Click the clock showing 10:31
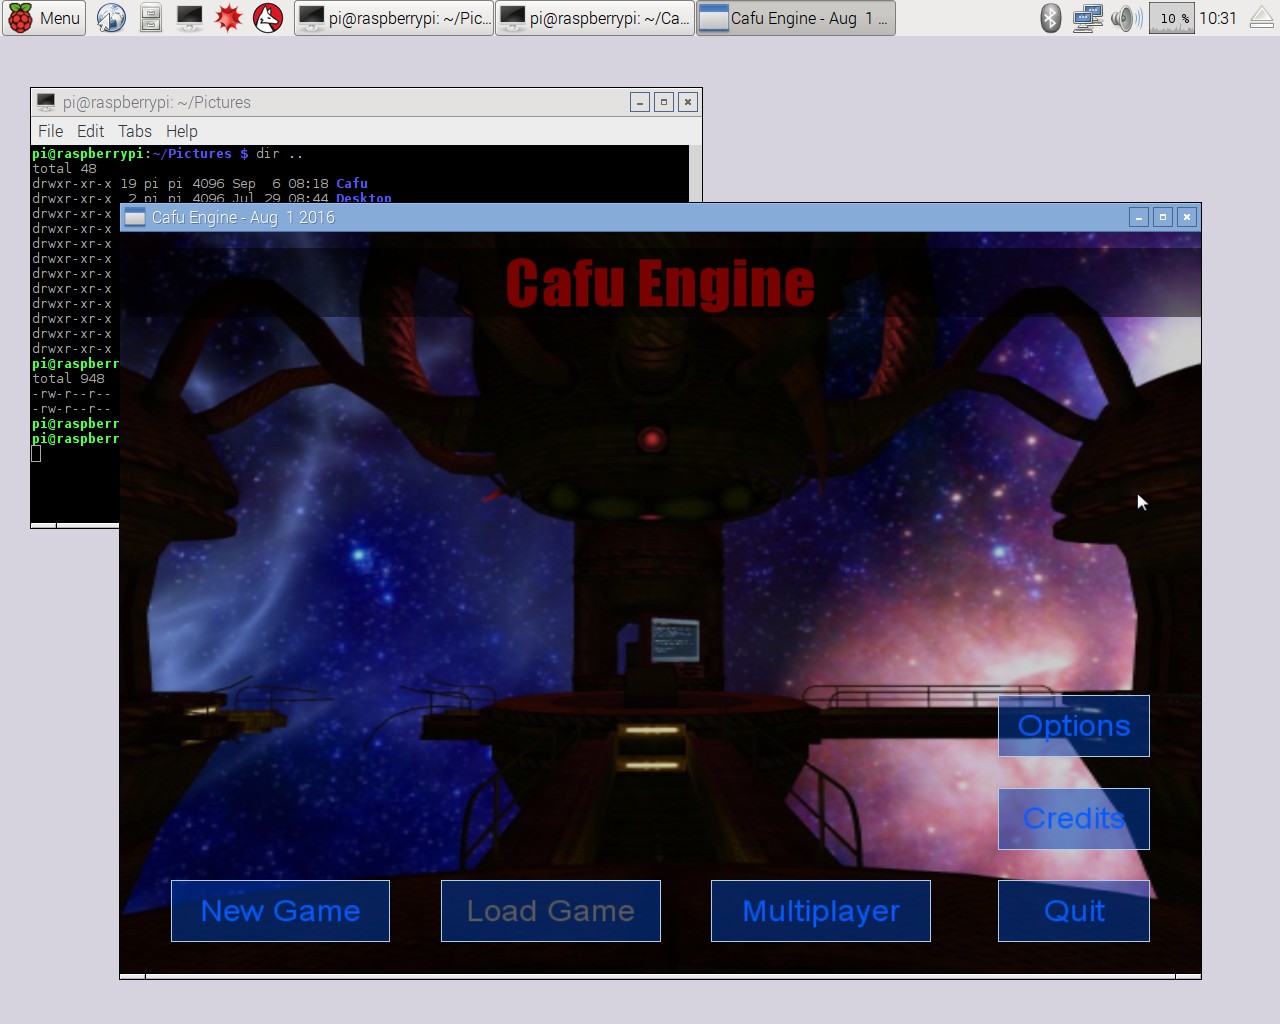This screenshot has width=1280, height=1024. pos(1218,18)
